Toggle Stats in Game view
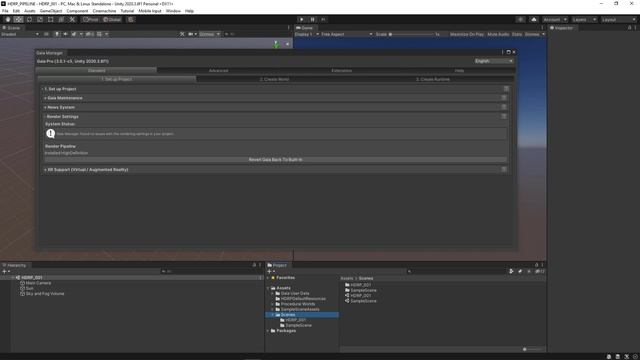 (x=517, y=34)
